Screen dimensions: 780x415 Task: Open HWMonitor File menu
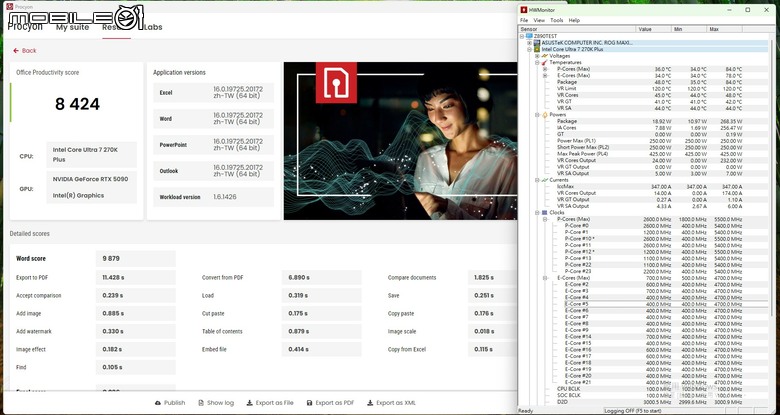coord(524,20)
